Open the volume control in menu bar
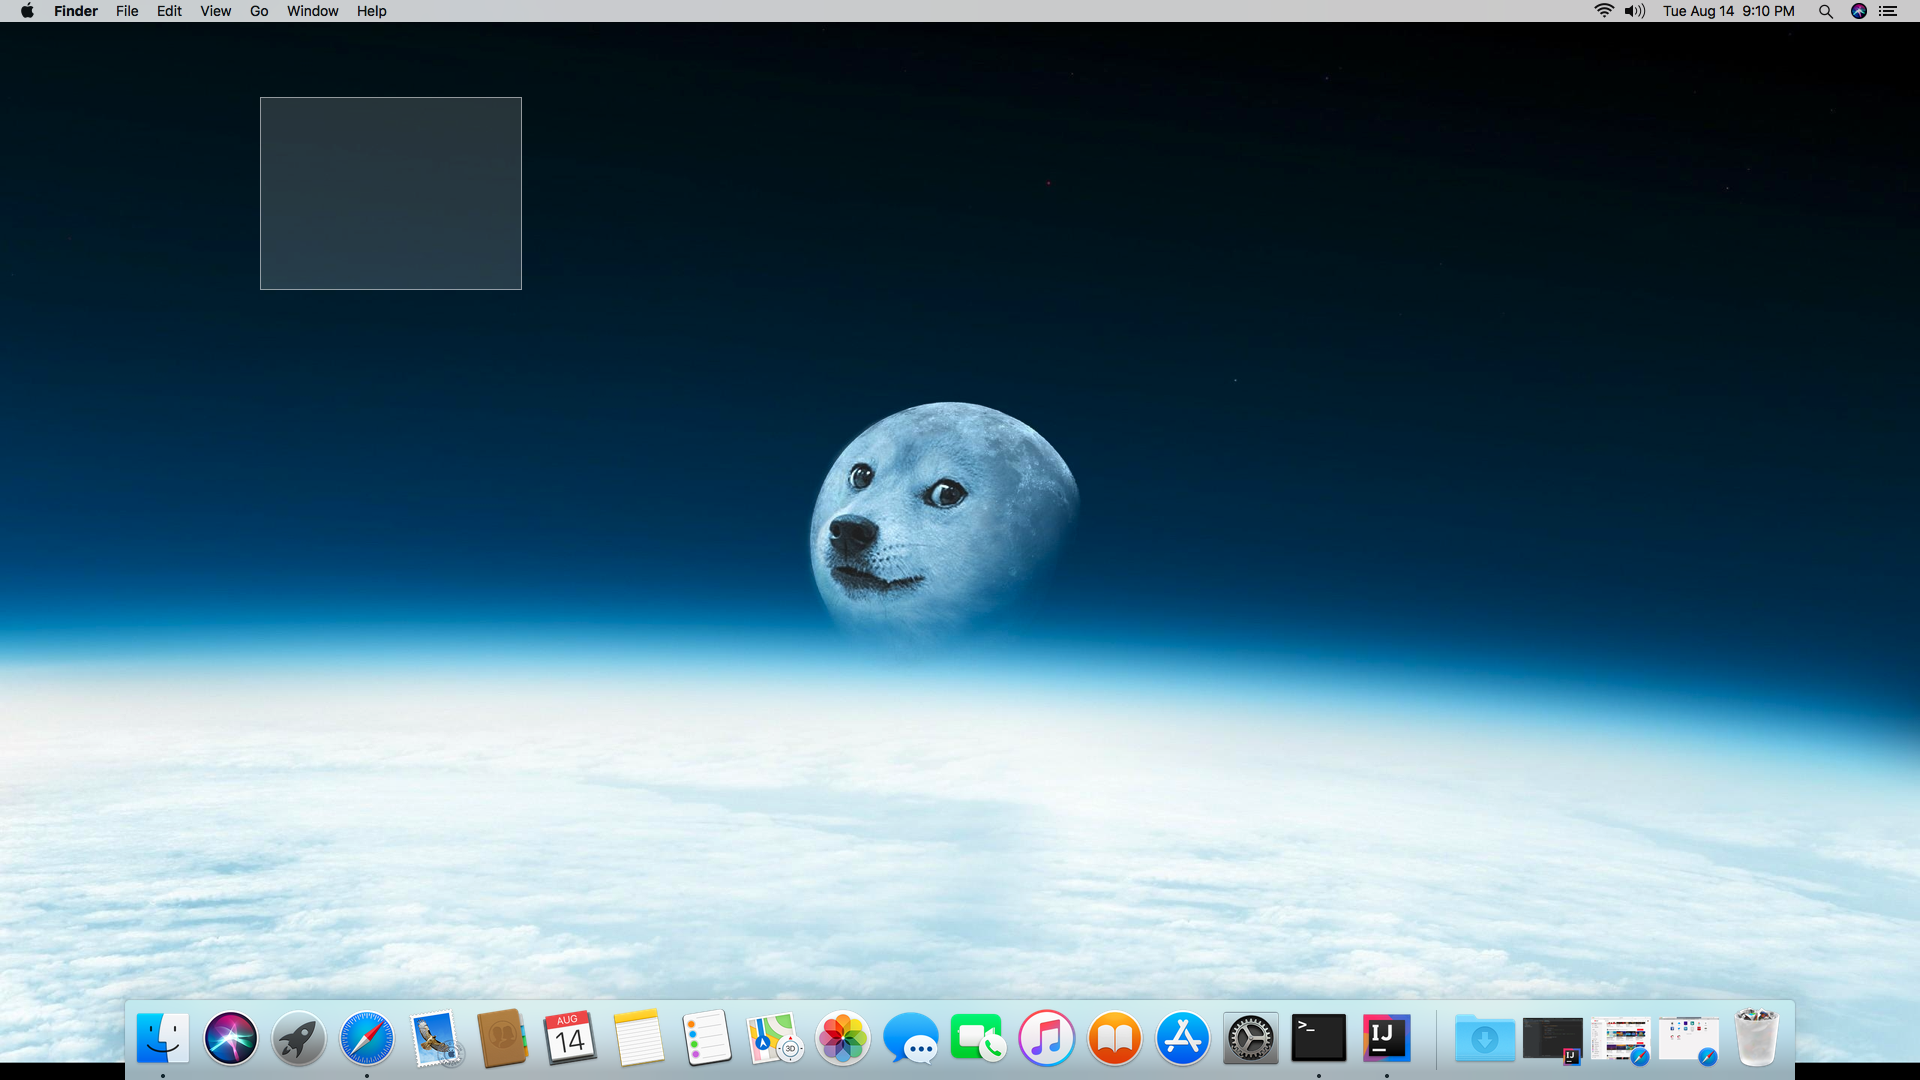Viewport: 1920px width, 1080px height. (x=1635, y=11)
